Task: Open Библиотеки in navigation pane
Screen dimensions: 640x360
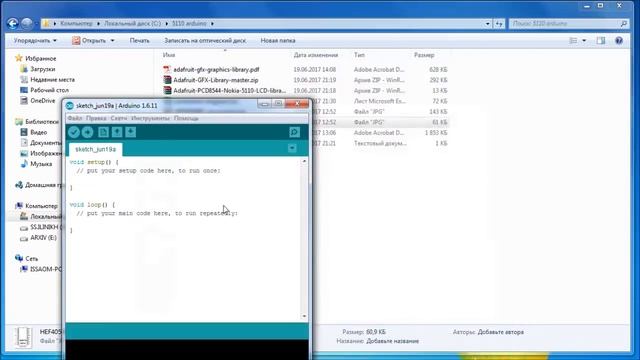Action: click(x=42, y=122)
